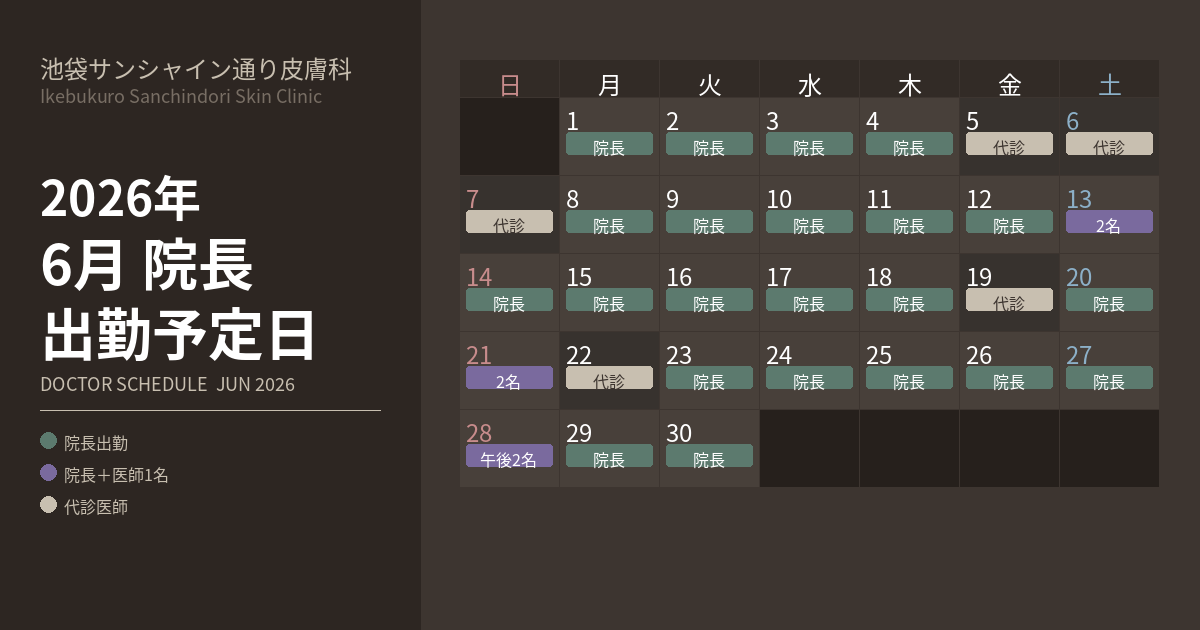Select the 院長 badge on June 11
This screenshot has width=1200, height=630.
tap(909, 222)
